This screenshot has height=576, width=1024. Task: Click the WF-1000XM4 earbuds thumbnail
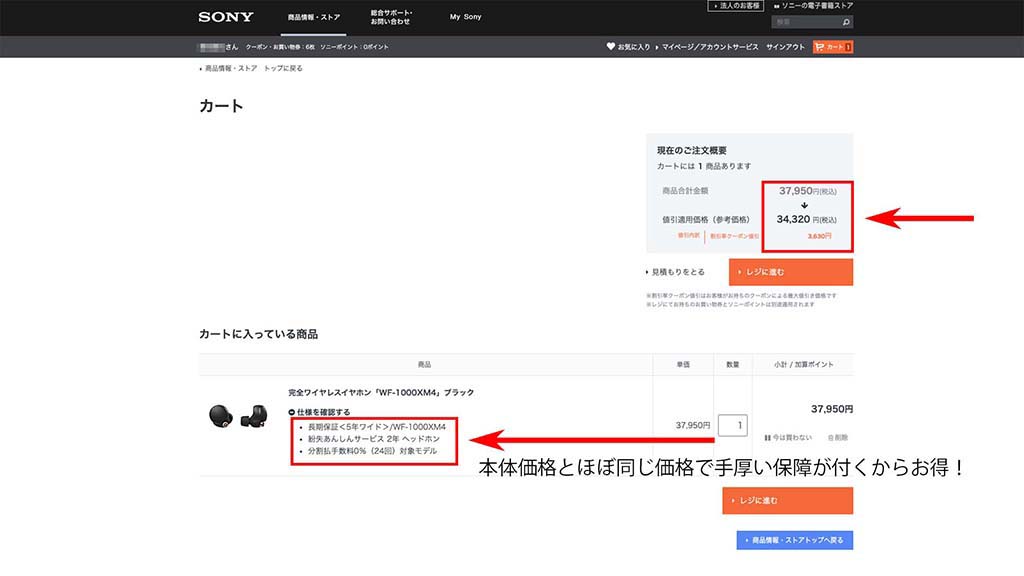(238, 416)
